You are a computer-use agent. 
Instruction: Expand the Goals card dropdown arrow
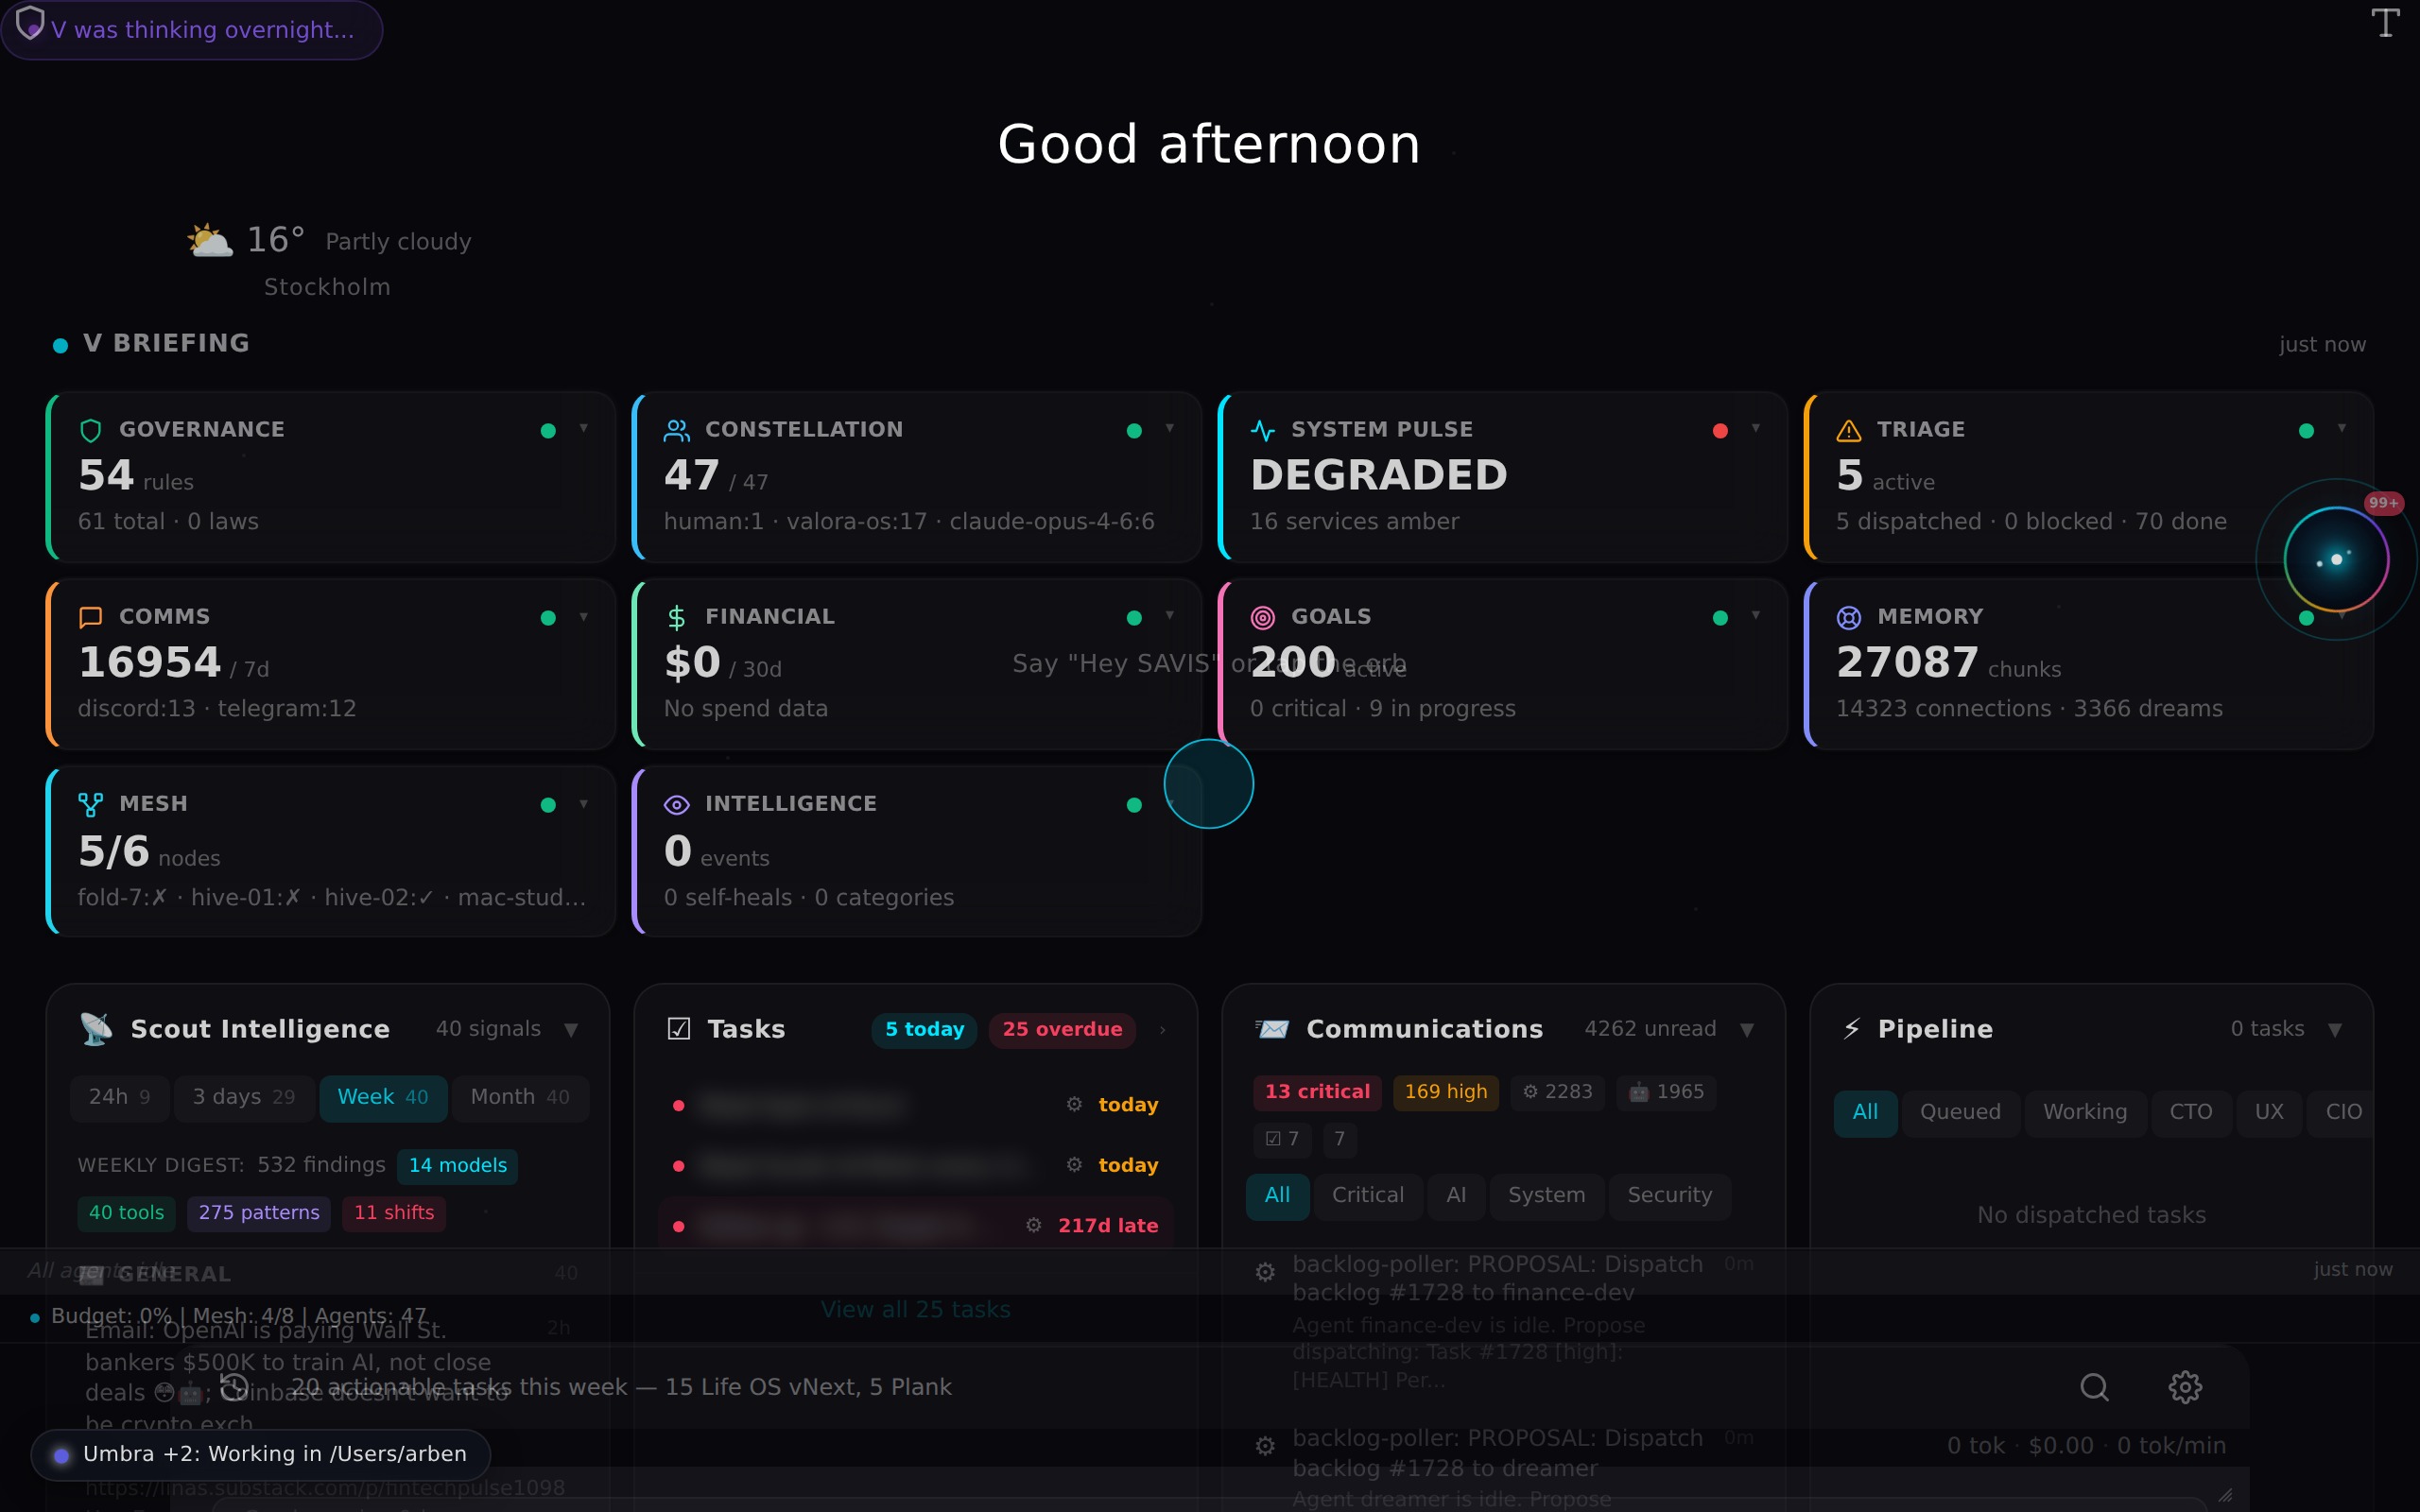coord(1756,615)
